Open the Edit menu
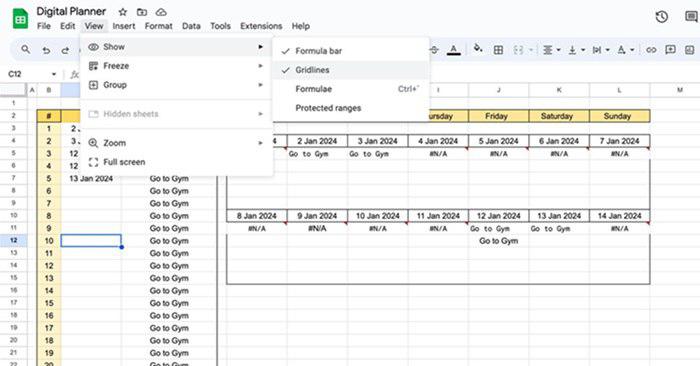Viewport: 700px width, 366px height. click(x=67, y=26)
